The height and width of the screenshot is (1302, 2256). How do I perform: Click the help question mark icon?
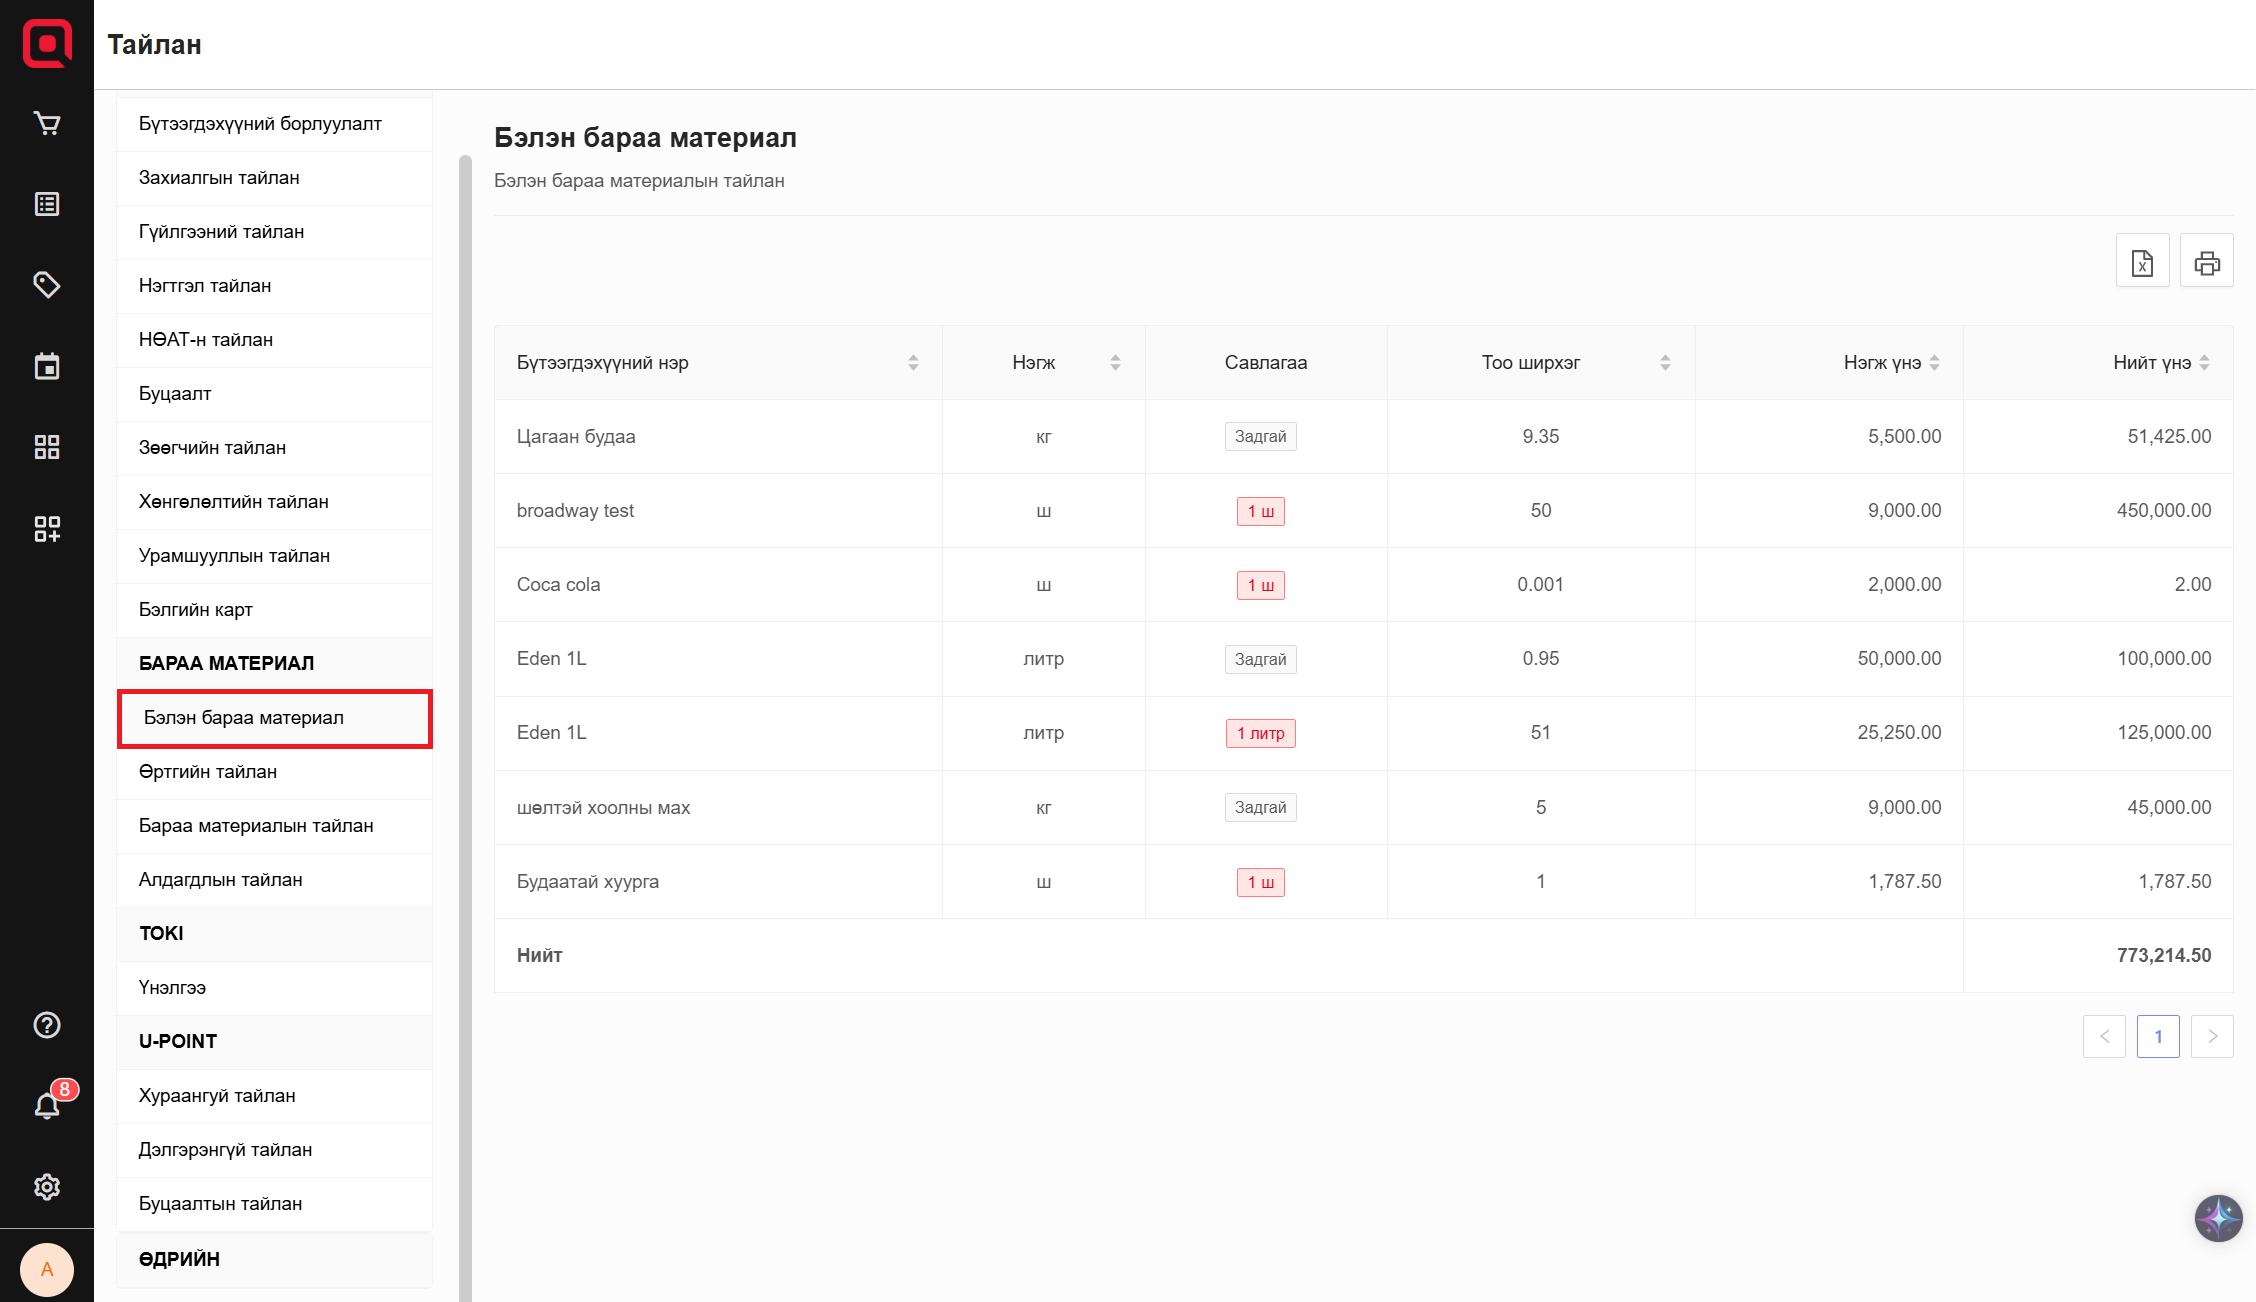click(47, 1025)
